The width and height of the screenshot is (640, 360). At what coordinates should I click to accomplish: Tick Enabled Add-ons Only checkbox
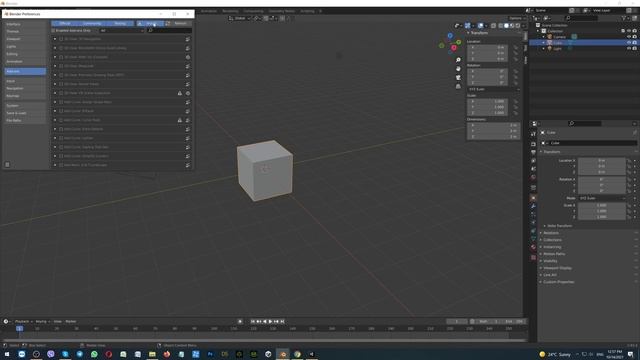(x=53, y=31)
